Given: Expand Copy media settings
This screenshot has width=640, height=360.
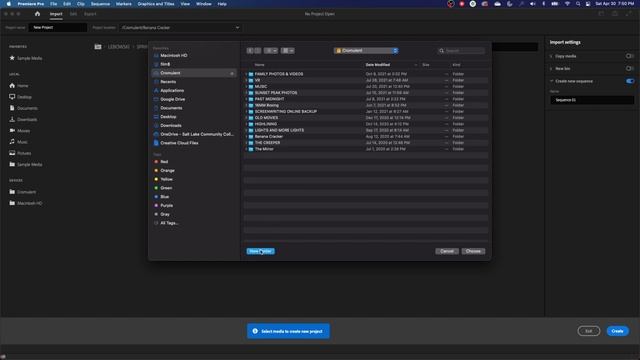Looking at the screenshot, I should 551,56.
